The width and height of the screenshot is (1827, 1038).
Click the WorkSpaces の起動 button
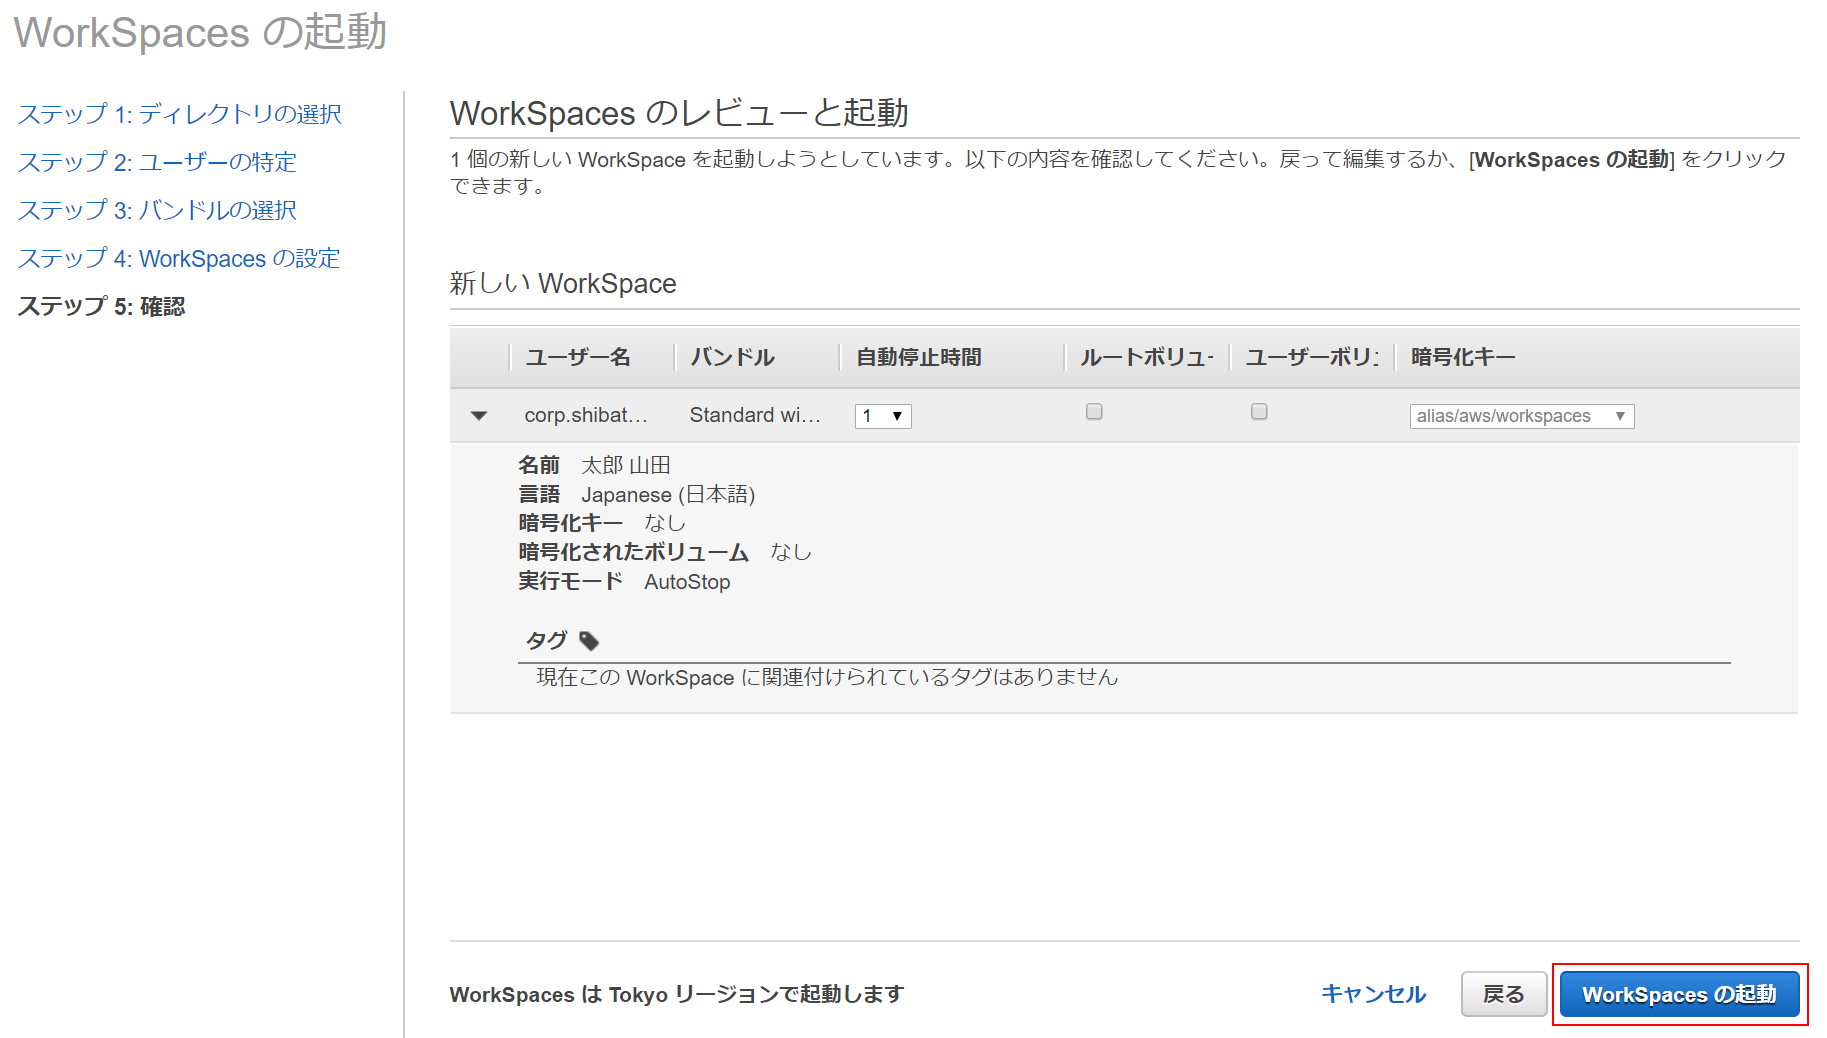[x=1679, y=994]
